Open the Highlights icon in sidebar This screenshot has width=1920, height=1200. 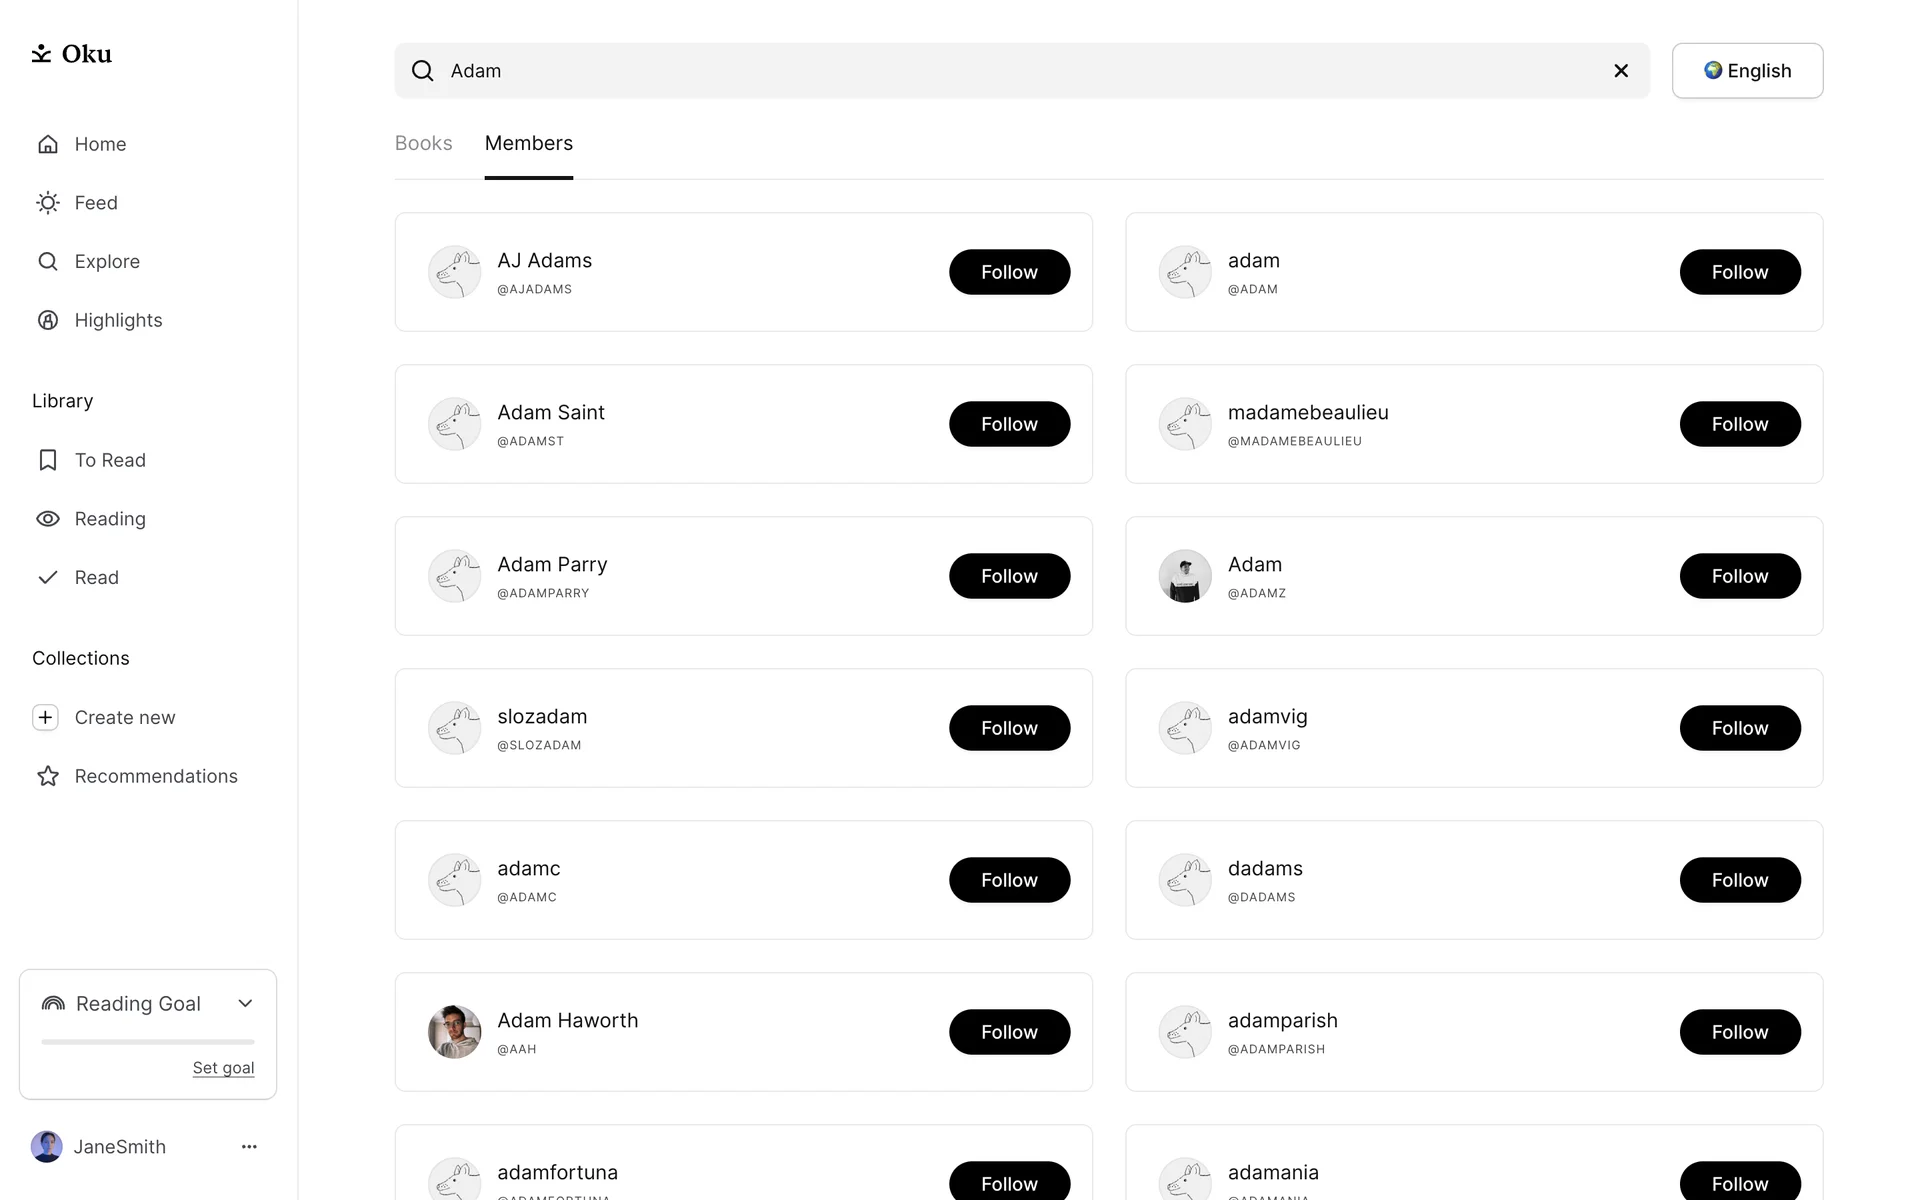(47, 320)
